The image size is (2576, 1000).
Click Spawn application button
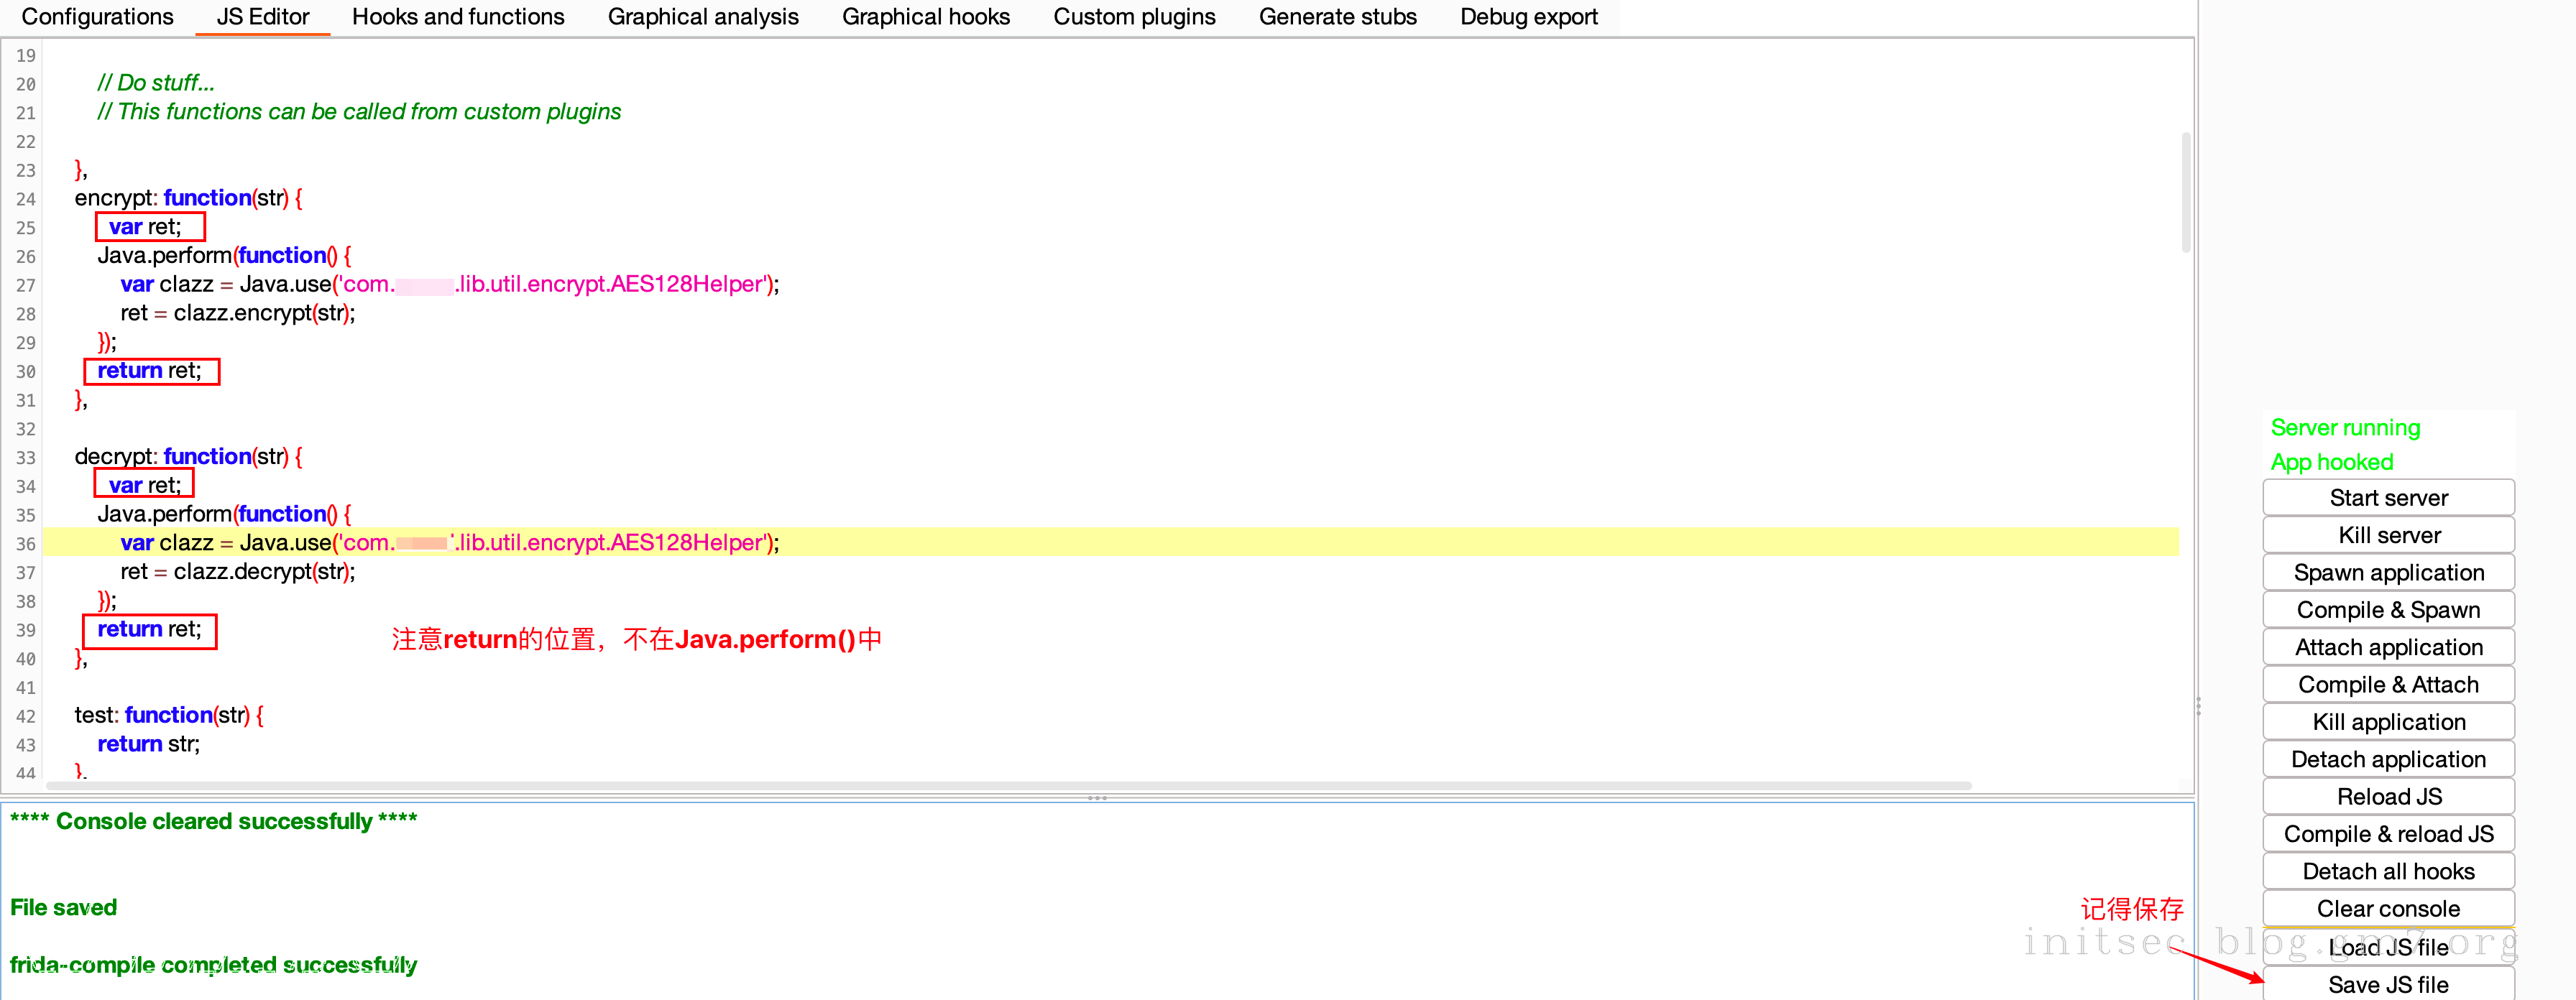coord(2388,573)
